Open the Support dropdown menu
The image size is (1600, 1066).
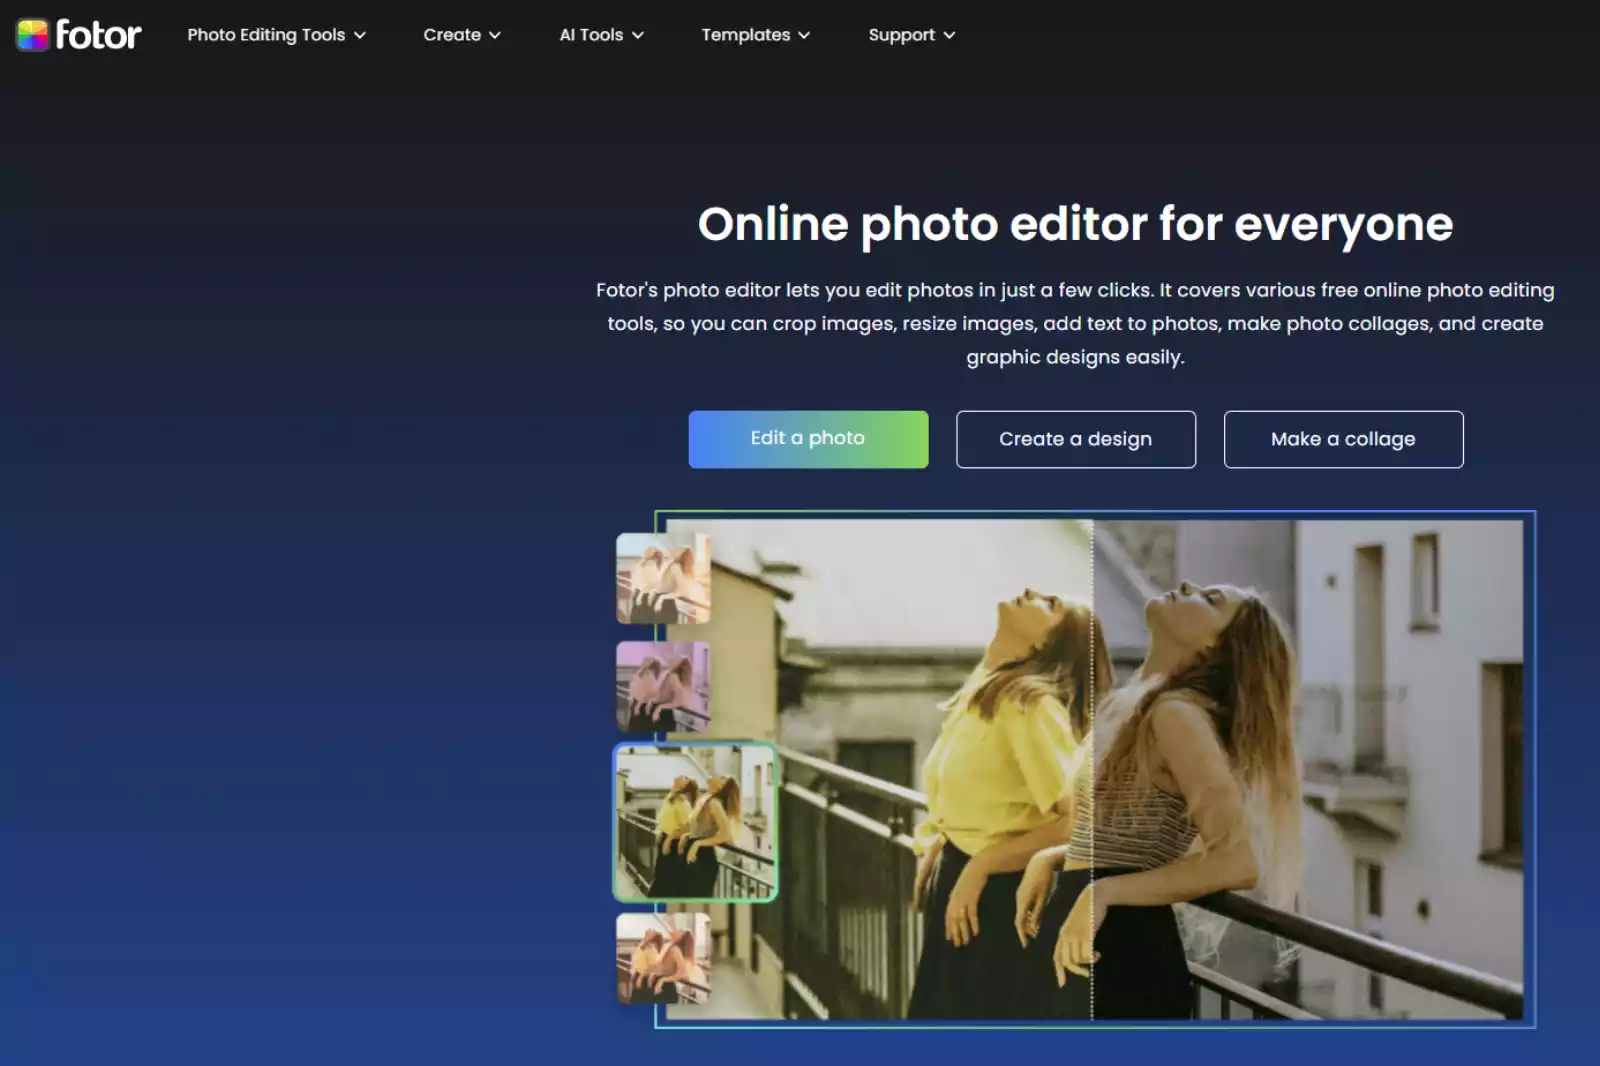click(x=948, y=35)
